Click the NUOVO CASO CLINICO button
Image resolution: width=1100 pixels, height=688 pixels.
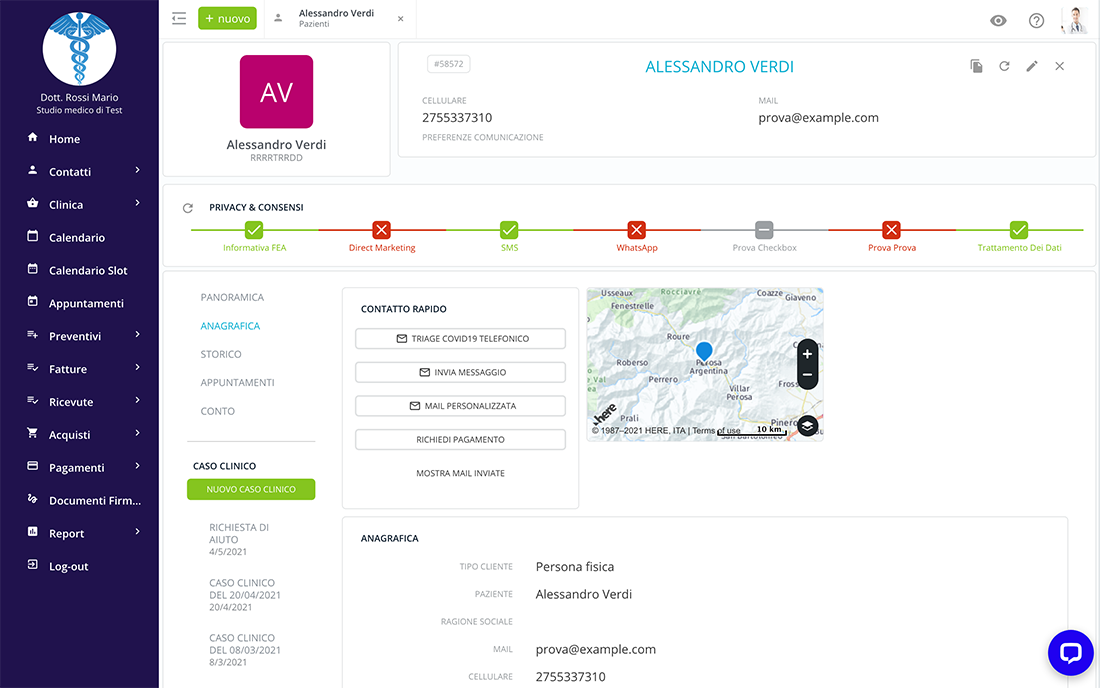tap(251, 489)
